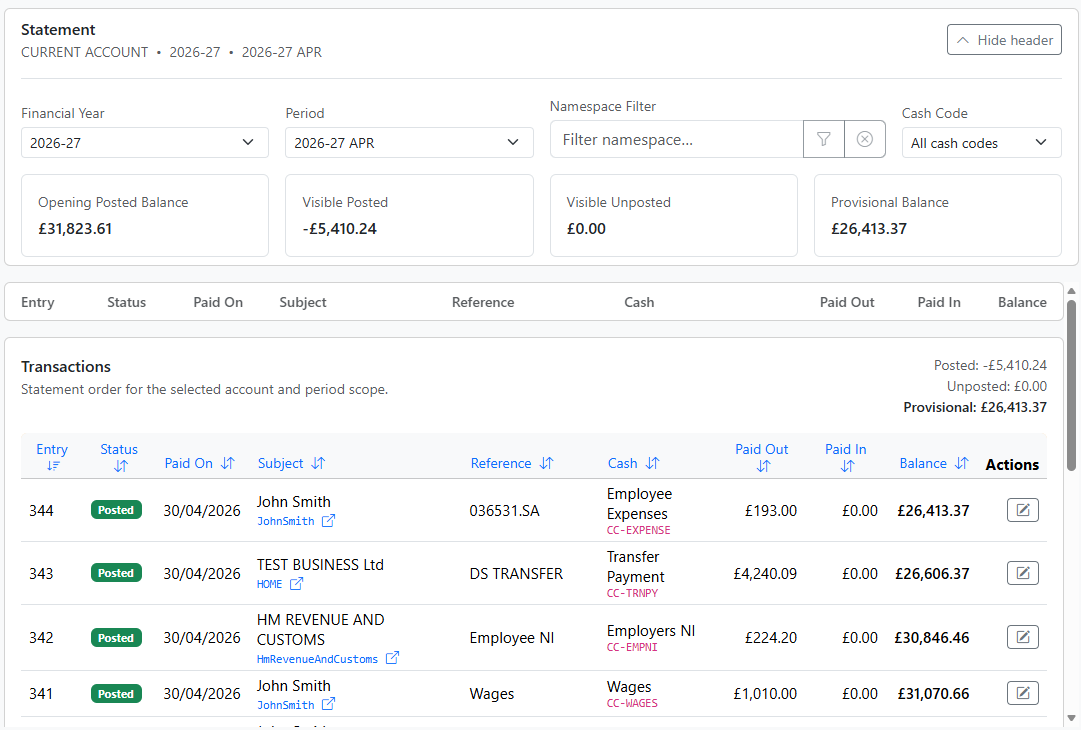1081x730 pixels.
Task: Open the JohnSmith link in entry 341
Action: tap(285, 705)
